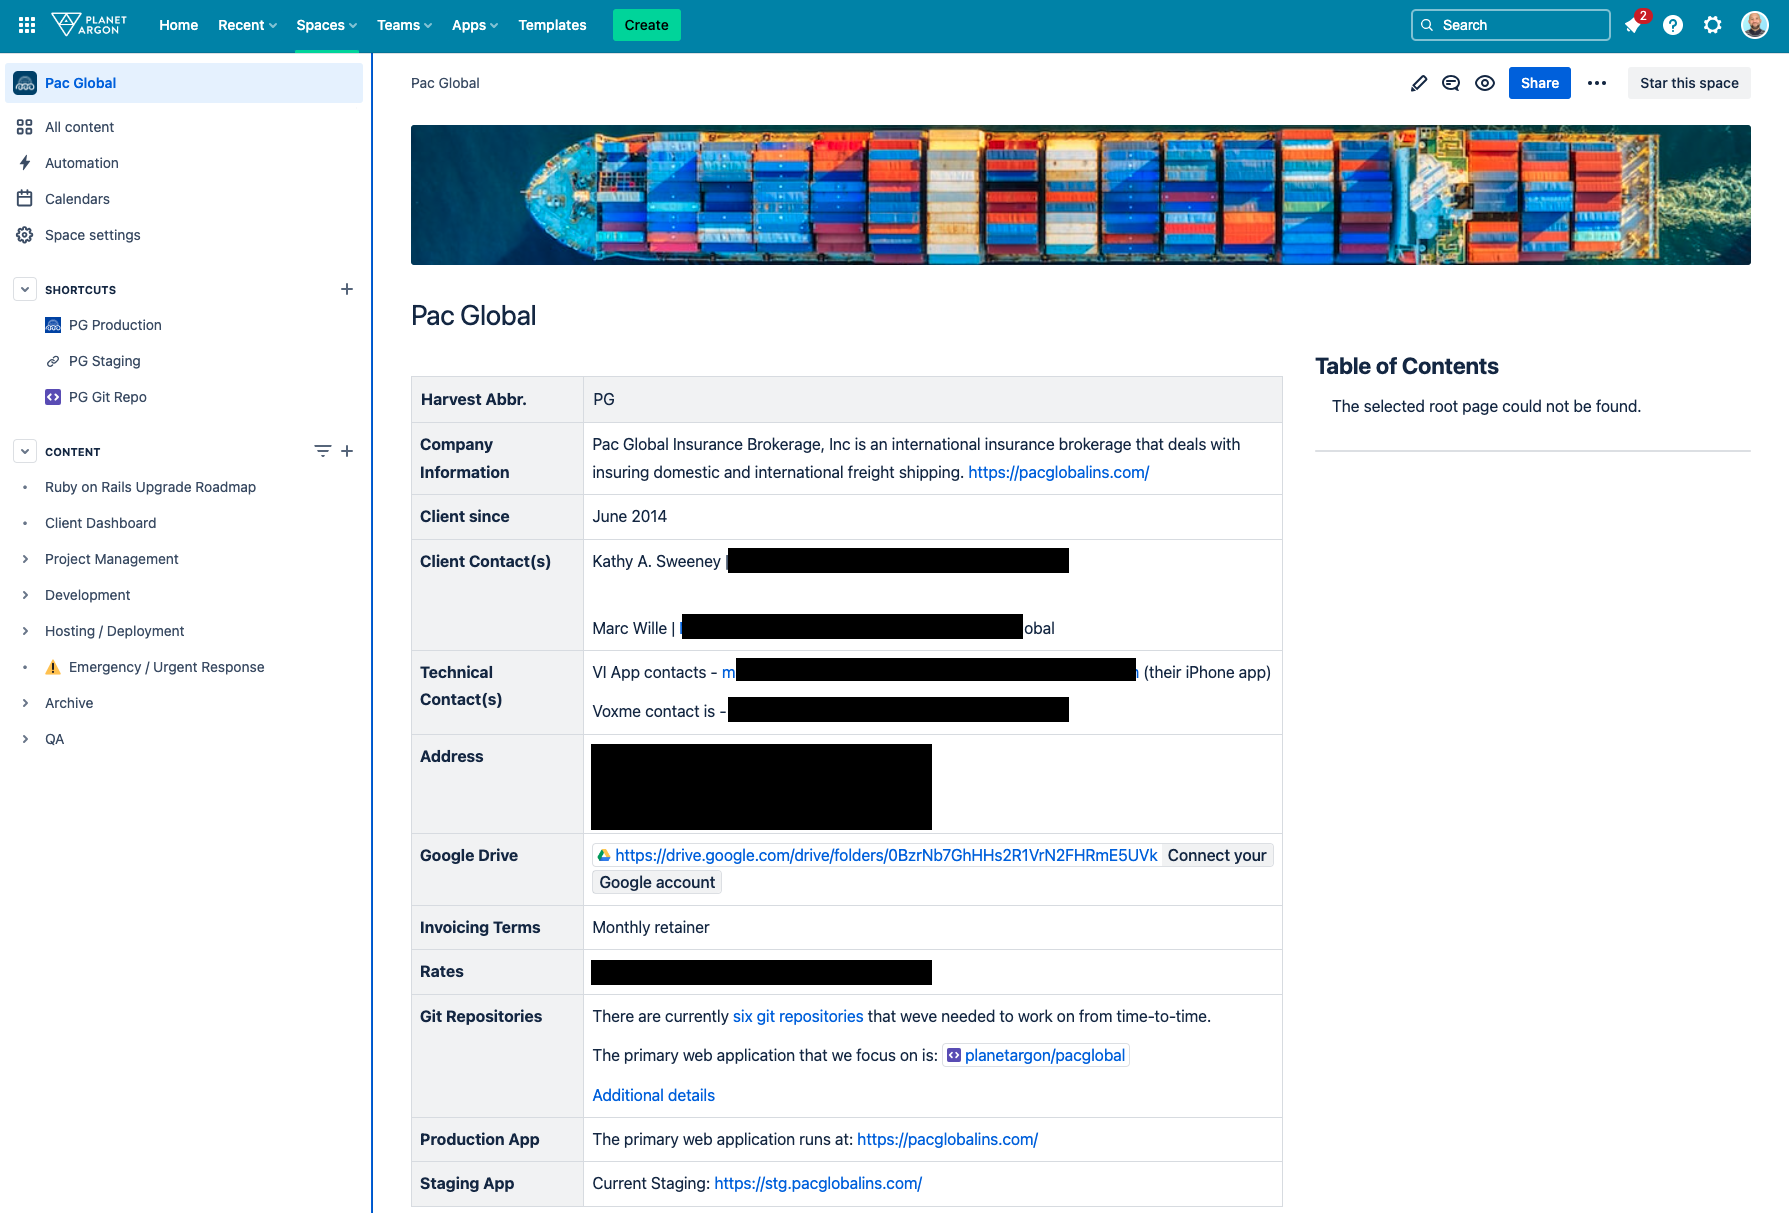Open Calendars in the sidebar
The height and width of the screenshot is (1213, 1789).
tap(77, 199)
